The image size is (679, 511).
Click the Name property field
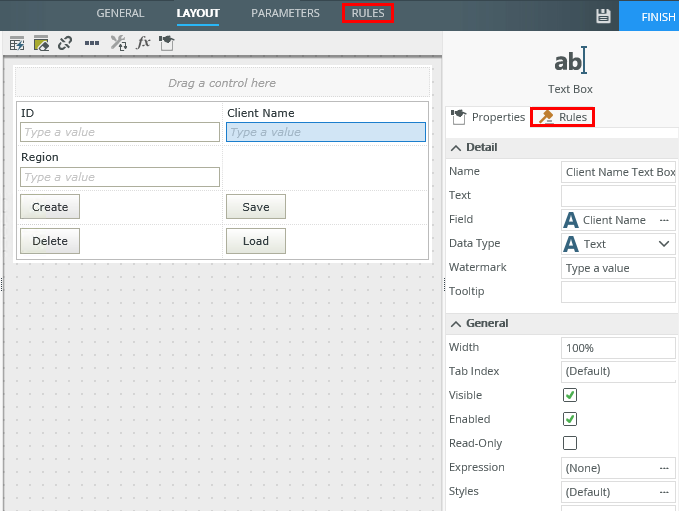coord(618,172)
